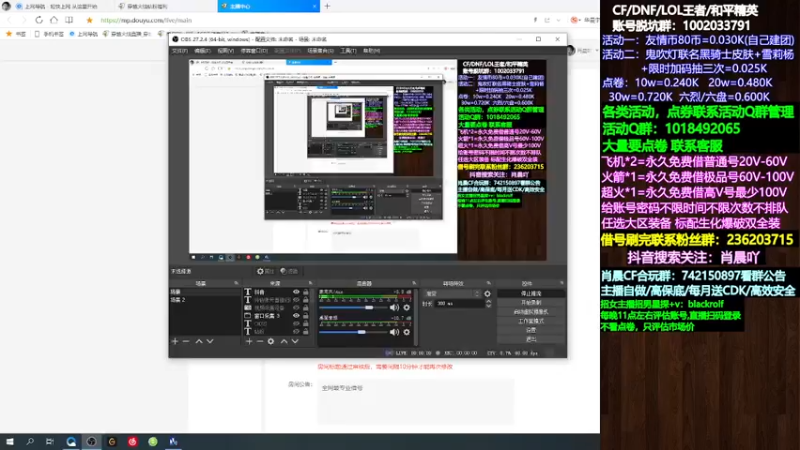Toggle visibility of the 抖音 text source
The width and height of the screenshot is (800, 450).
[296, 292]
